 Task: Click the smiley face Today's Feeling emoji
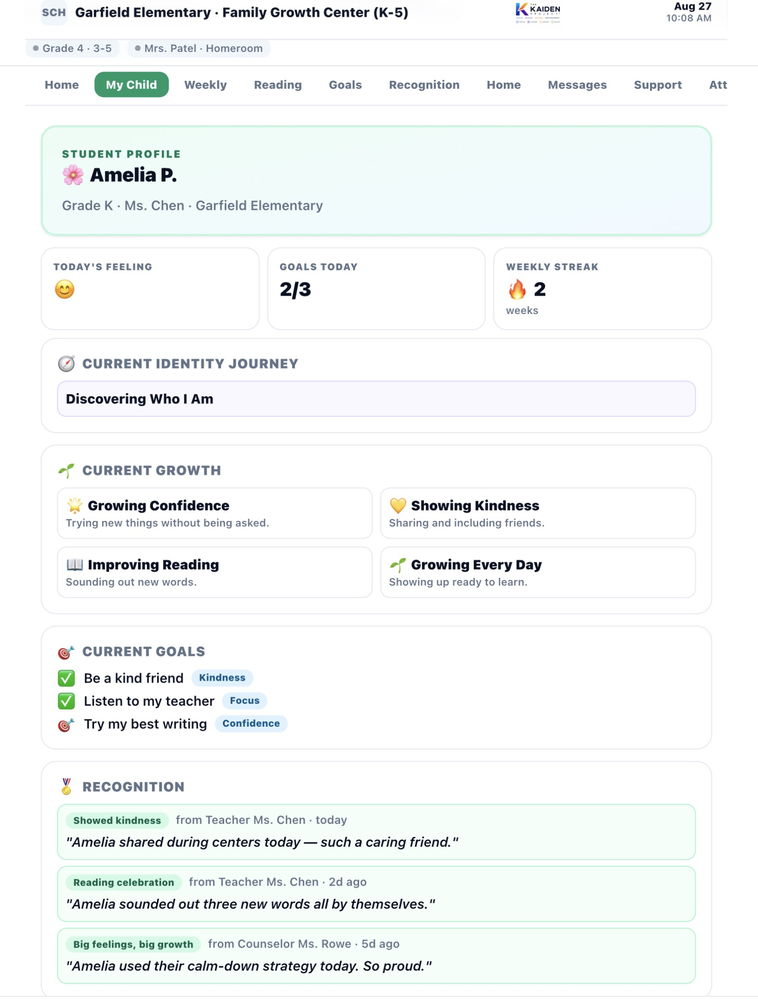[64, 290]
